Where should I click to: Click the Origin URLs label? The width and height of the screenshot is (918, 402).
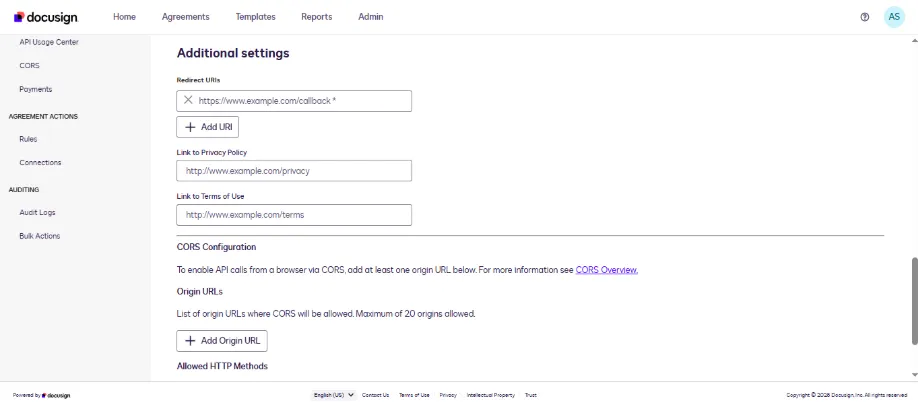point(200,291)
